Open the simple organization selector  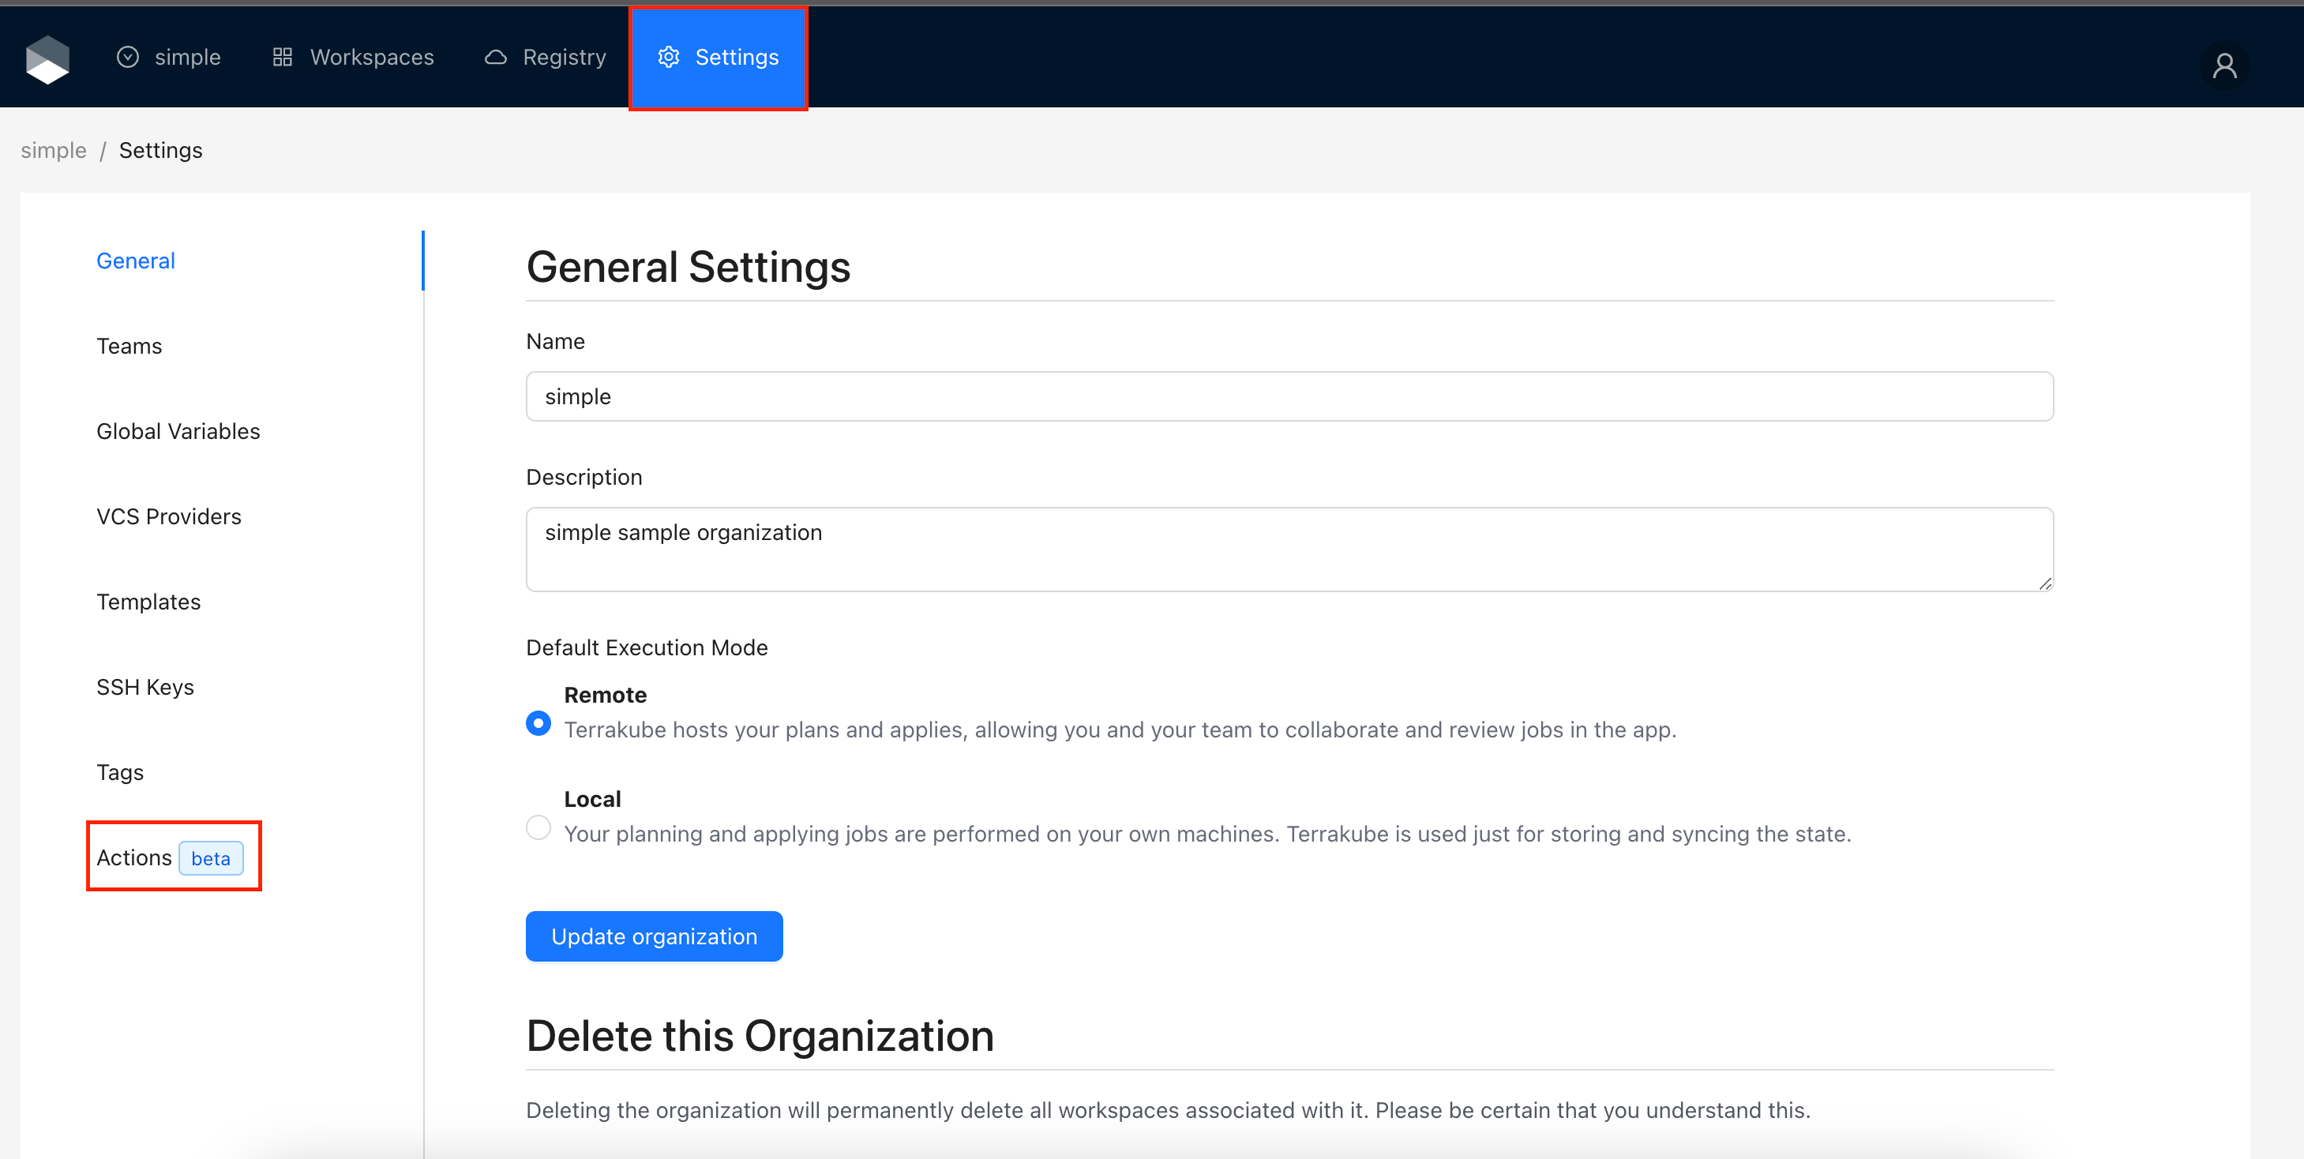click(x=169, y=58)
